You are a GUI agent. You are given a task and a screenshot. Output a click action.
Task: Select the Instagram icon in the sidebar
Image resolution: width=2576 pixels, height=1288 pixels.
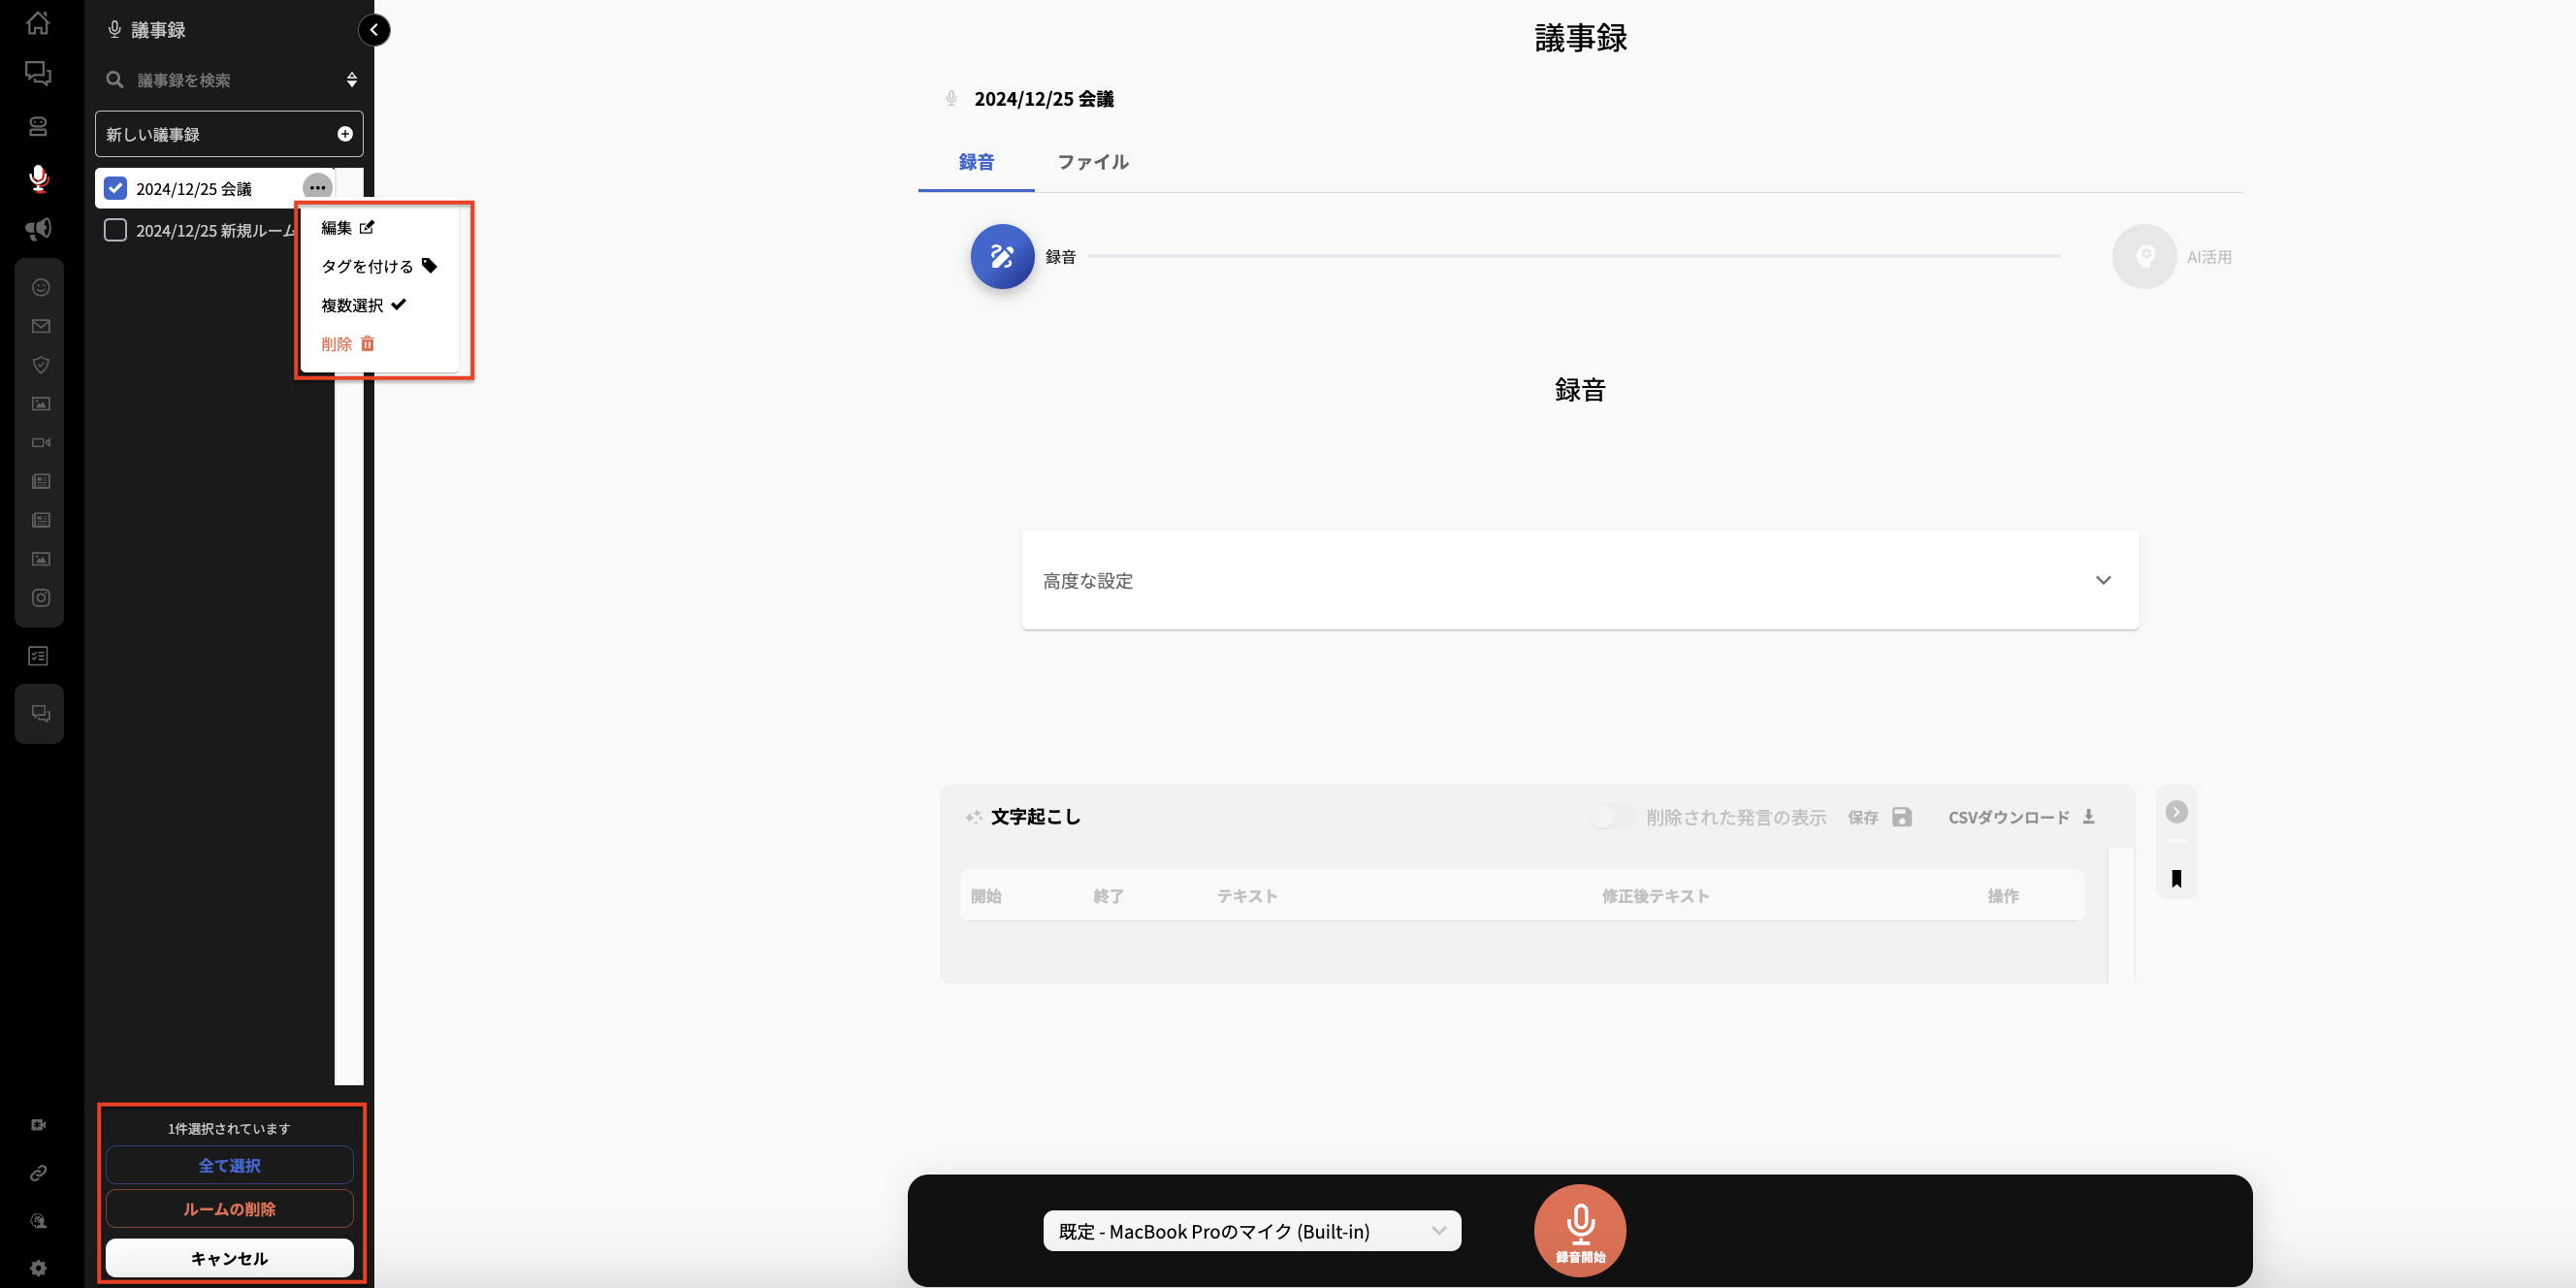pos(40,598)
